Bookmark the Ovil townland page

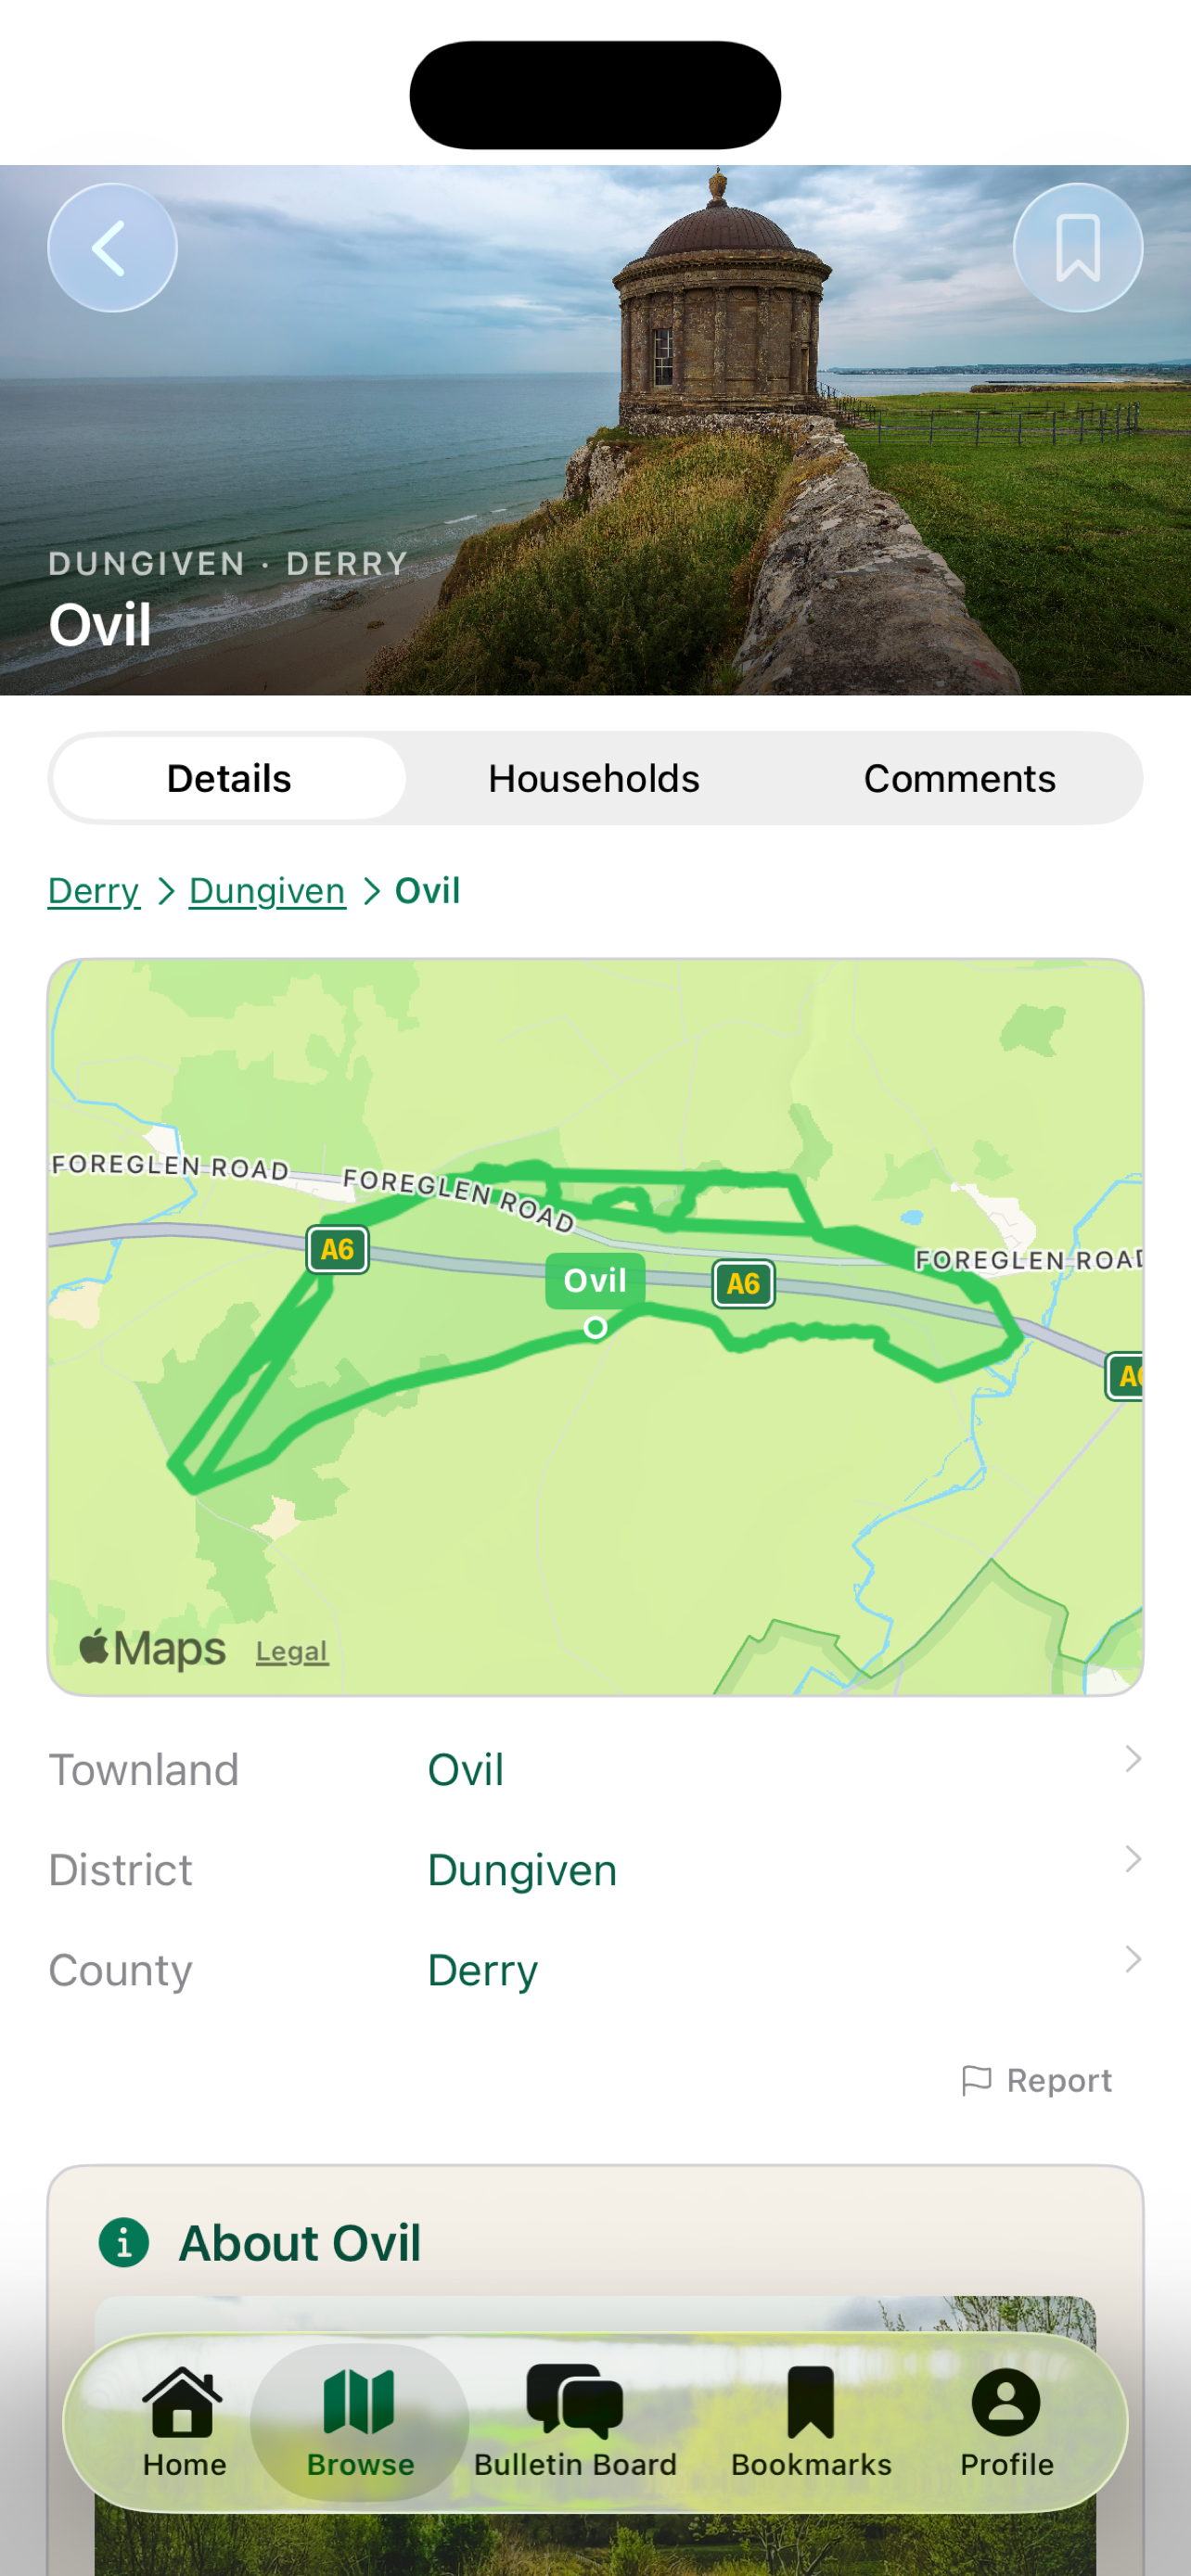[1078, 247]
